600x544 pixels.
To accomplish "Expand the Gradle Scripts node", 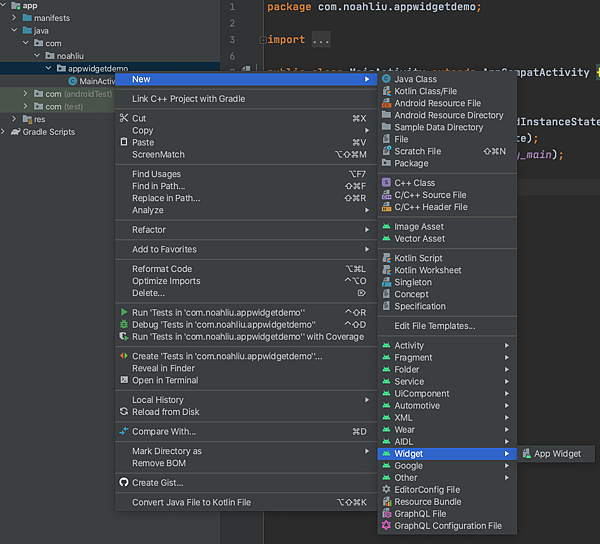I will point(3,132).
